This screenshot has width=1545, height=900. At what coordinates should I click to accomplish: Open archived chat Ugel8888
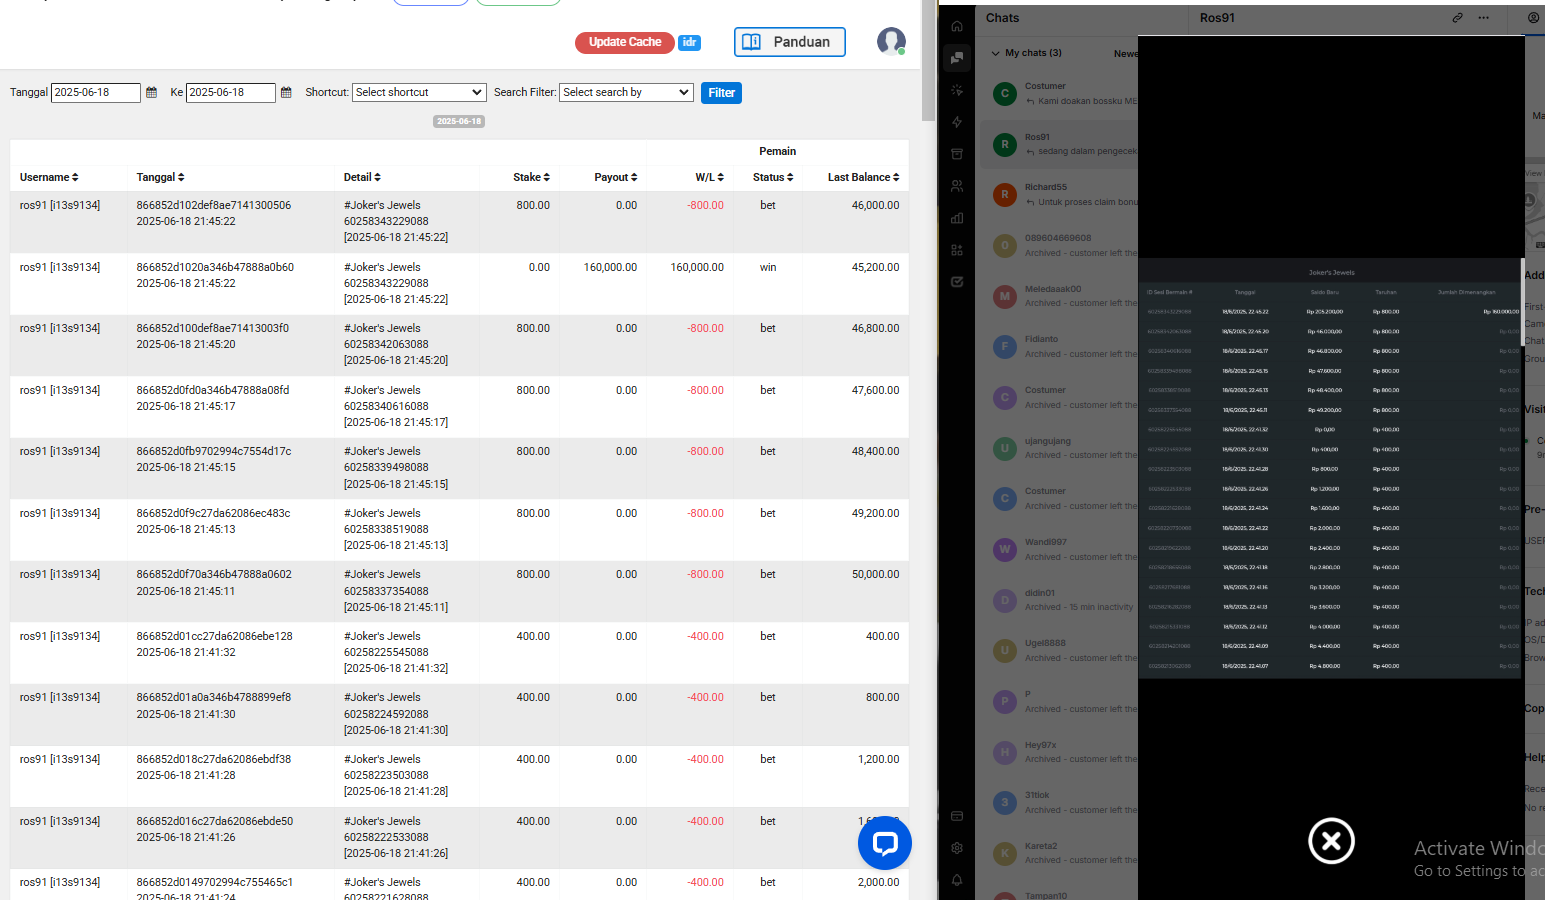point(1059,650)
